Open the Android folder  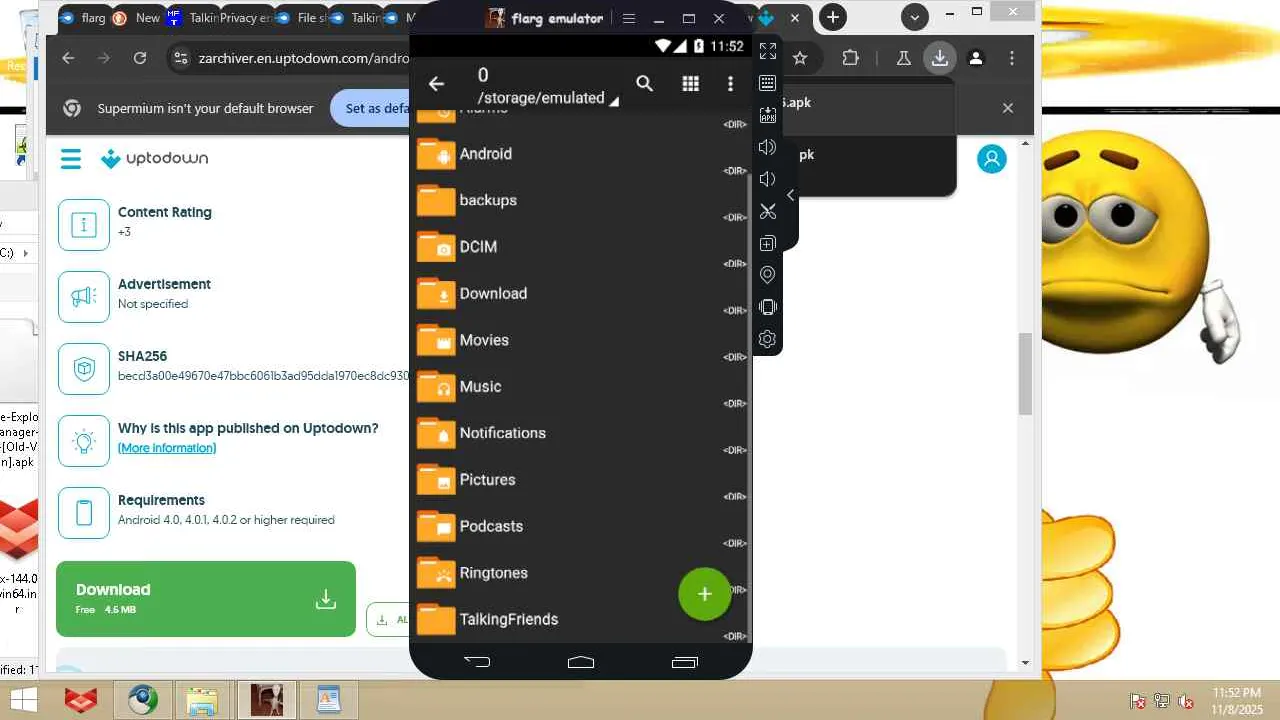582,154
